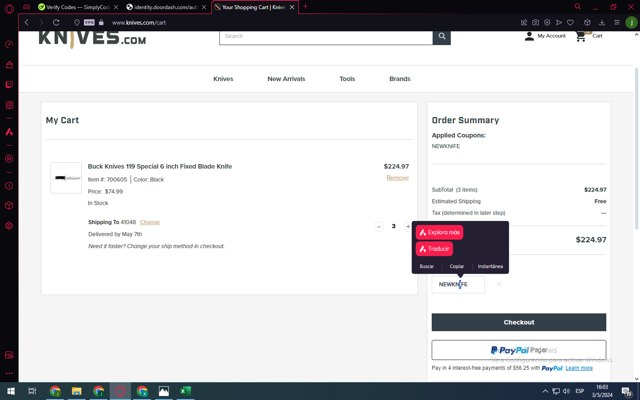Open Tools navigation menu
The width and height of the screenshot is (640, 400).
[347, 79]
